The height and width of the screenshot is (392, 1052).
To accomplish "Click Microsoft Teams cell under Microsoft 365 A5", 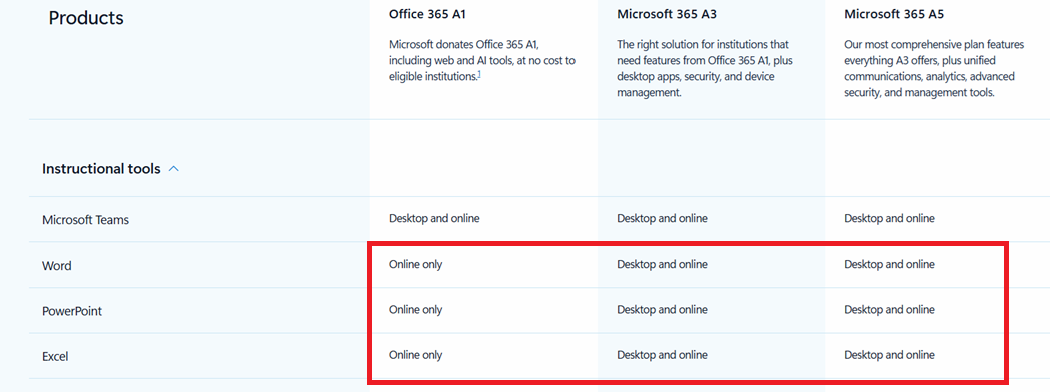I will [889, 218].
